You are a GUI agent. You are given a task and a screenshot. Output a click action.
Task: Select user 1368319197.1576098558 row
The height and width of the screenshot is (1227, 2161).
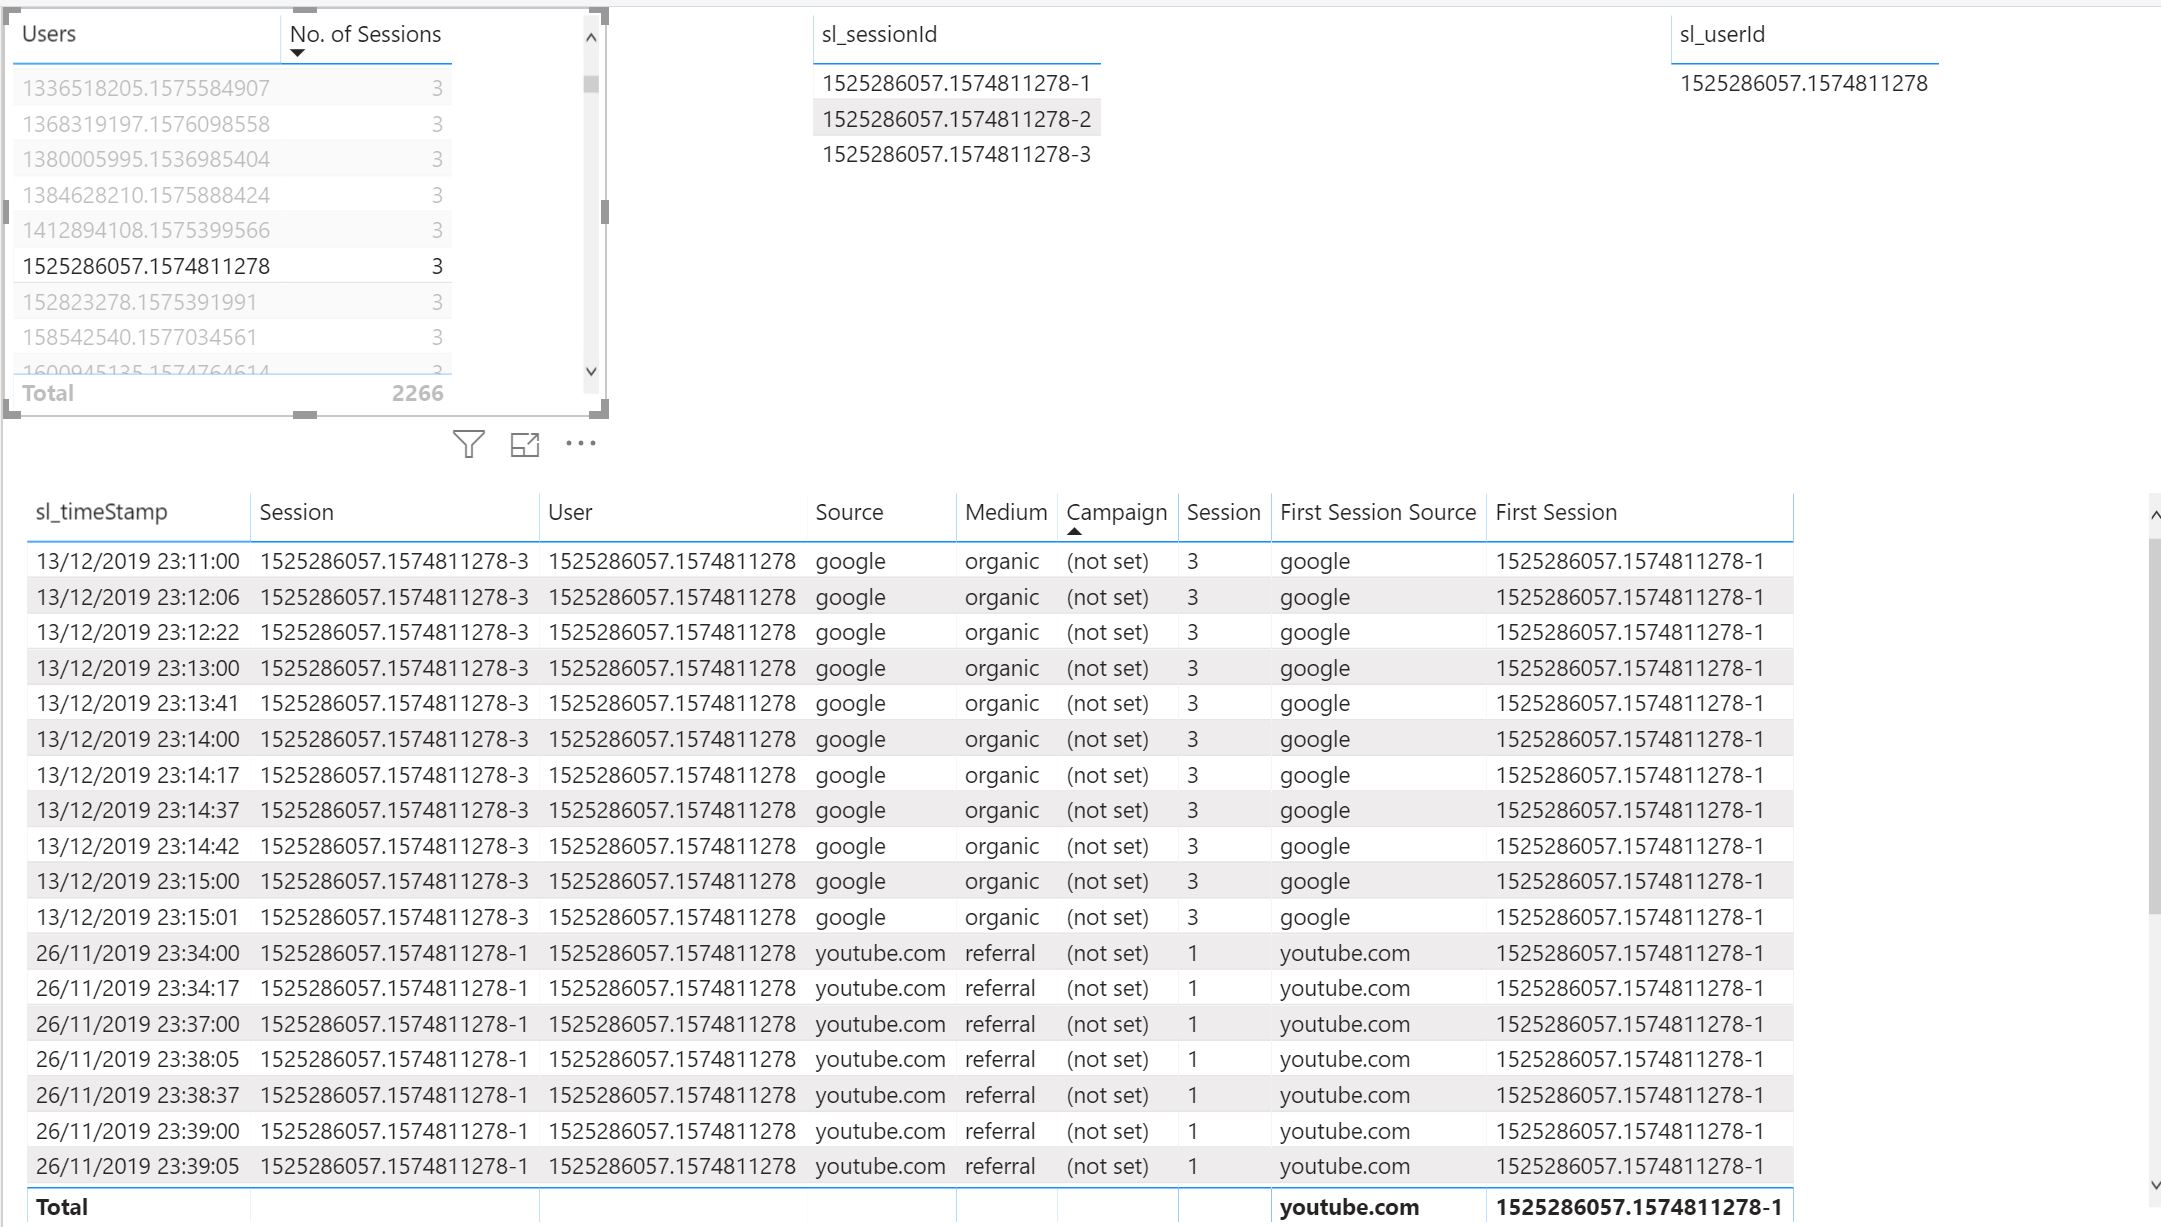tap(232, 124)
